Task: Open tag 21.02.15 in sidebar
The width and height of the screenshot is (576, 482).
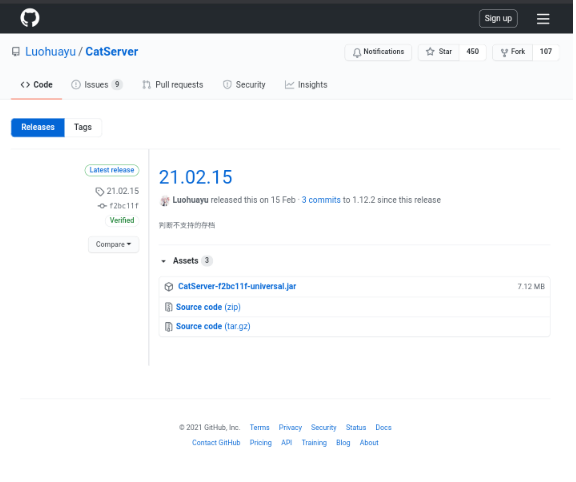Action: coord(117,191)
